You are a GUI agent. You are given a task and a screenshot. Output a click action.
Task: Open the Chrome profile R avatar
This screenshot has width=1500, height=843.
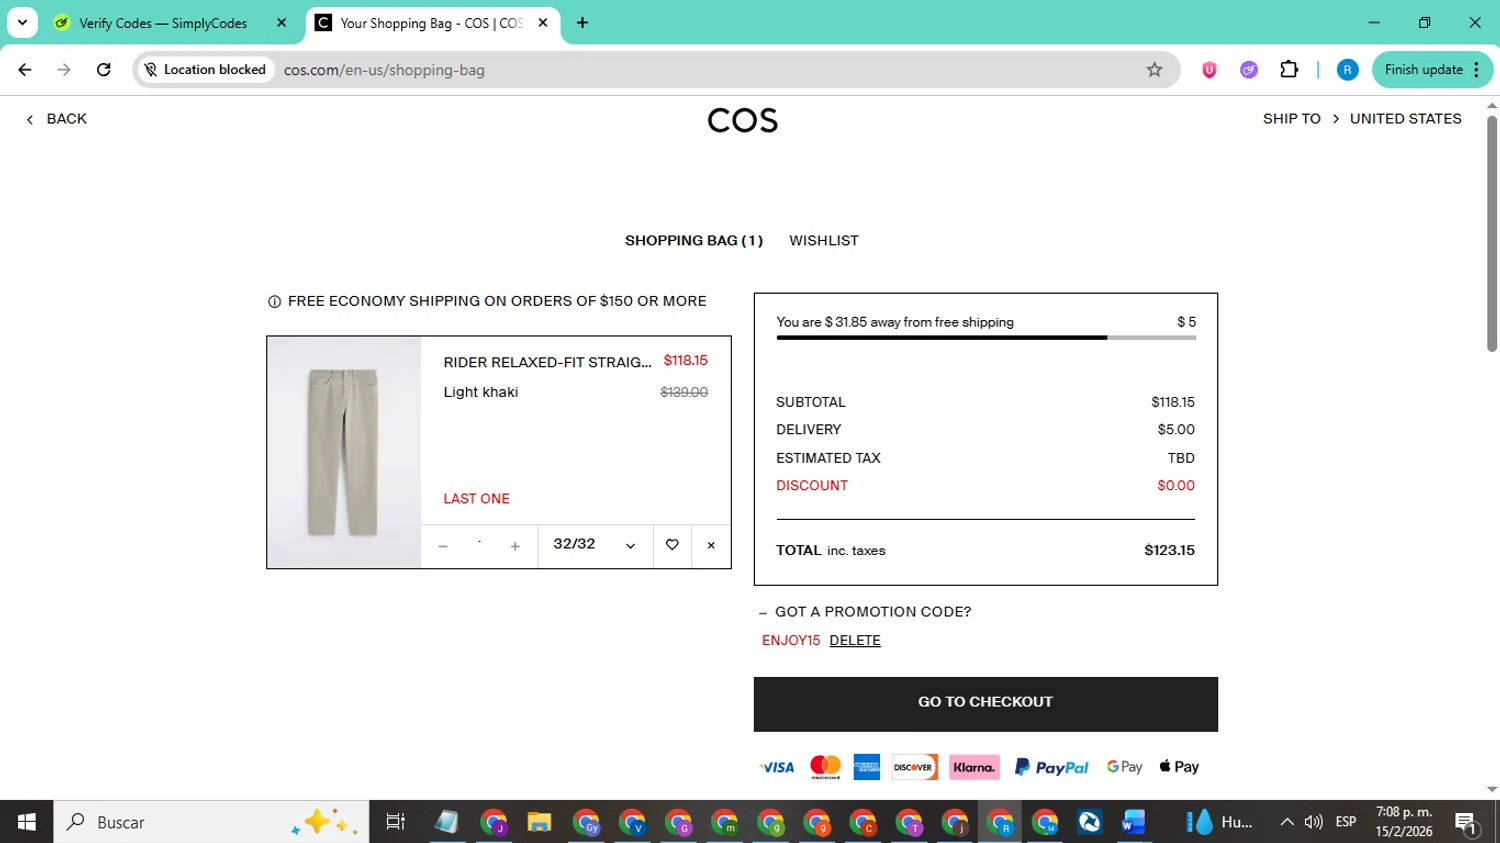1347,70
